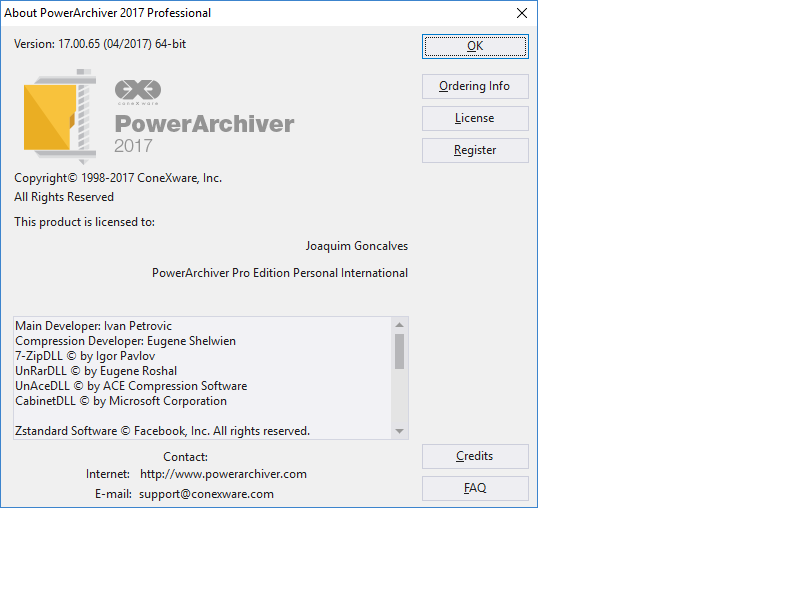The width and height of the screenshot is (800, 600).
Task: Click the yellow PowerArchiver folder logo
Action: pos(60,117)
